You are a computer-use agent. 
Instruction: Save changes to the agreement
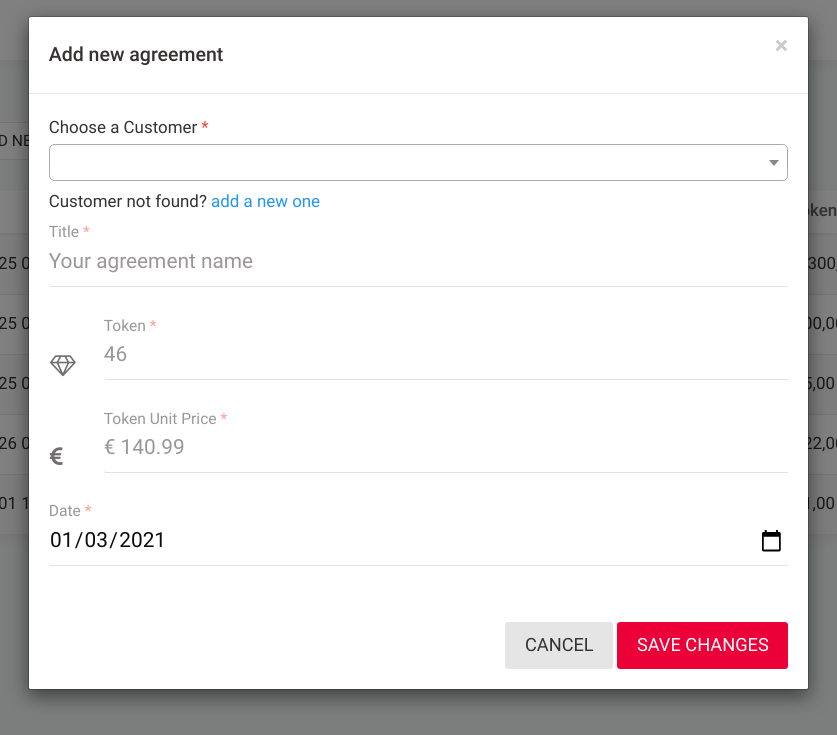[x=702, y=645]
